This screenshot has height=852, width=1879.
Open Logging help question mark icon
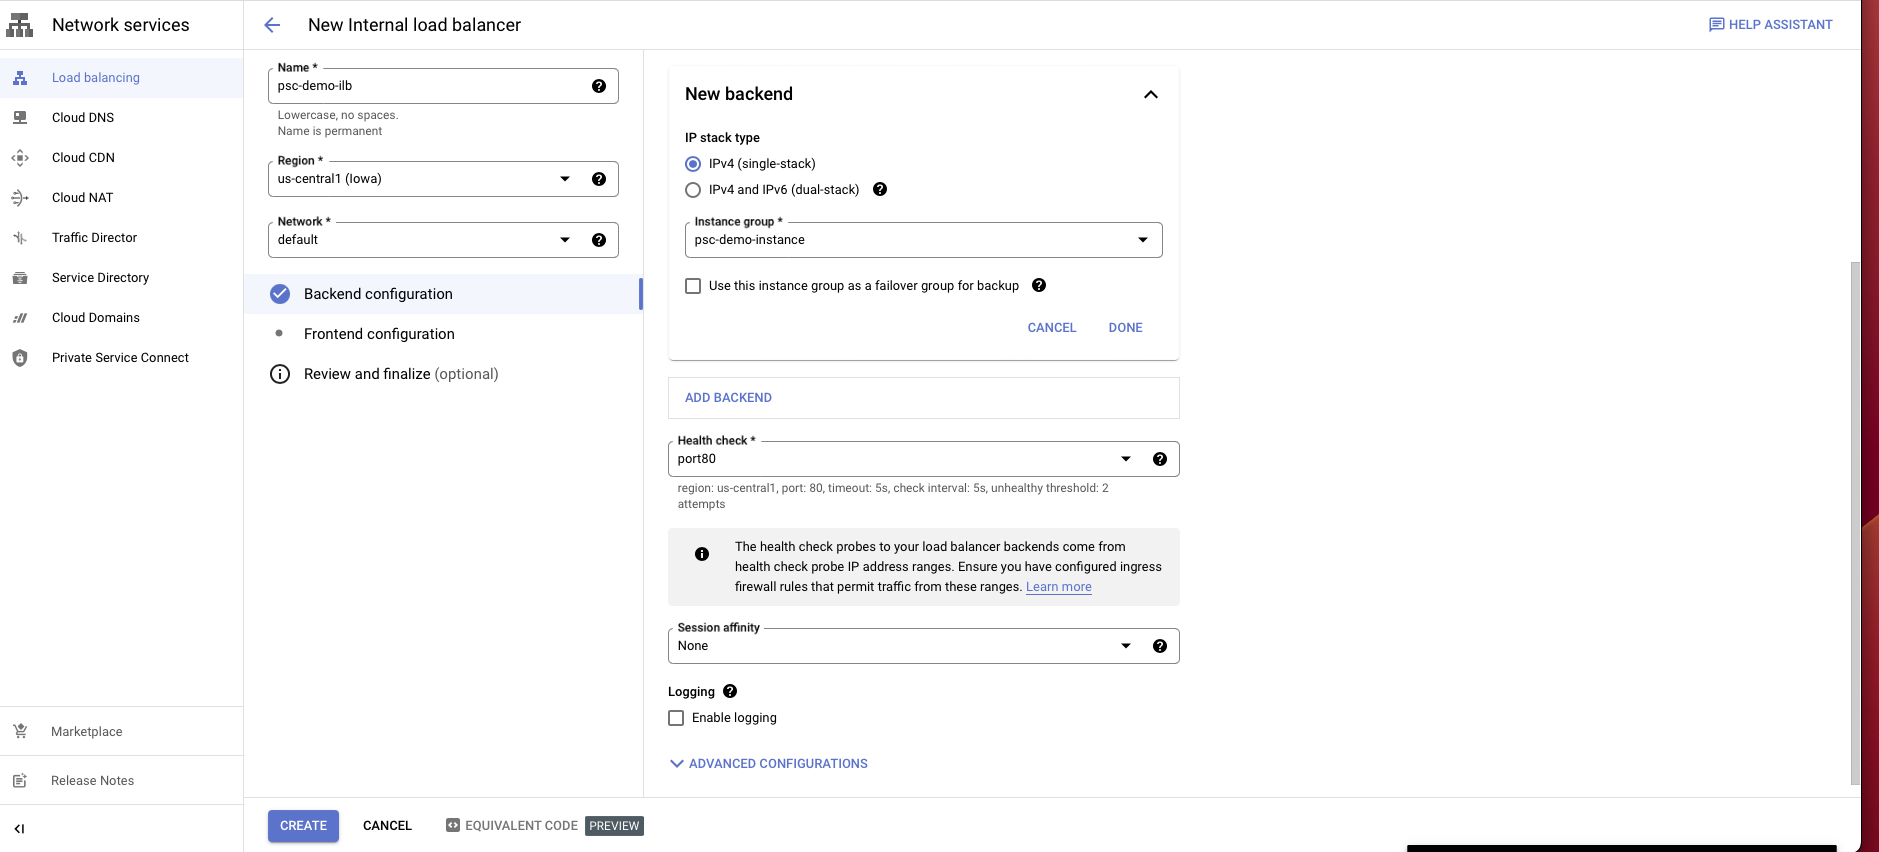pyautogui.click(x=730, y=691)
